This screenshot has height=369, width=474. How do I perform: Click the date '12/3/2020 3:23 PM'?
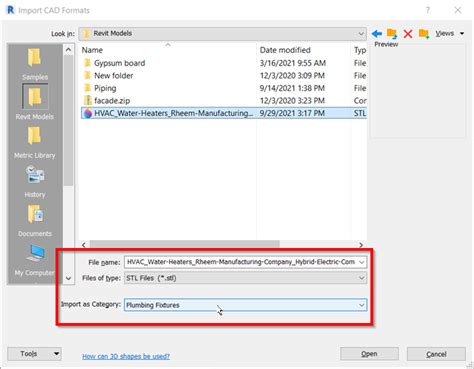click(292, 101)
